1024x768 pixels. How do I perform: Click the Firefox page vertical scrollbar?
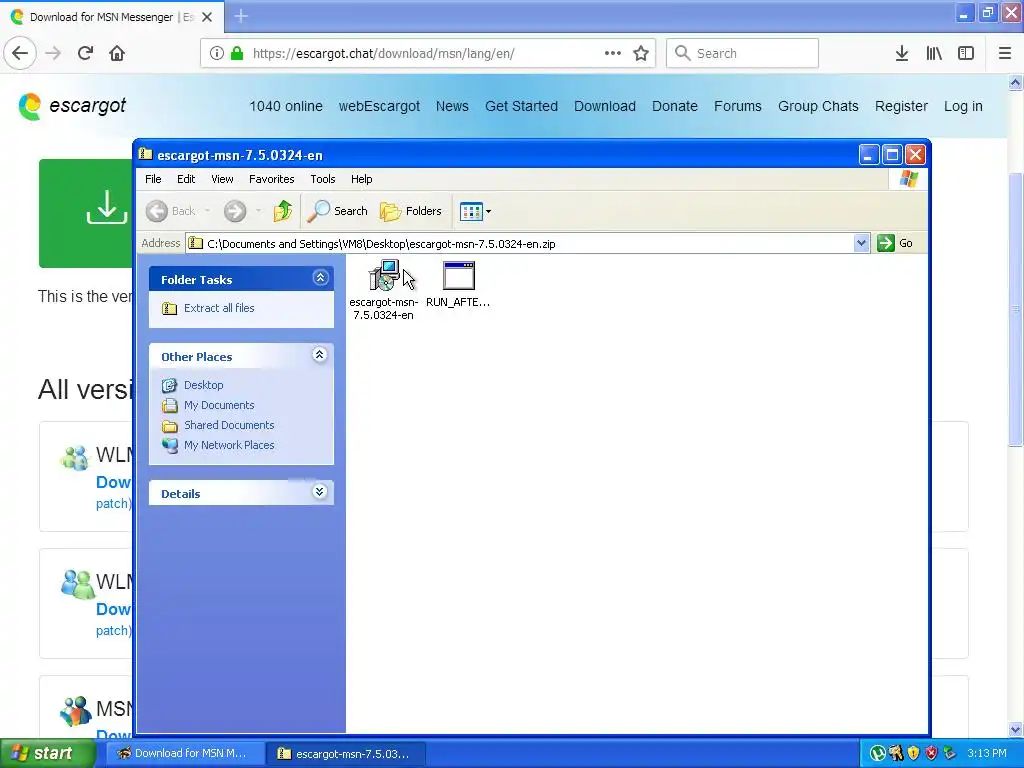pyautogui.click(x=1016, y=310)
